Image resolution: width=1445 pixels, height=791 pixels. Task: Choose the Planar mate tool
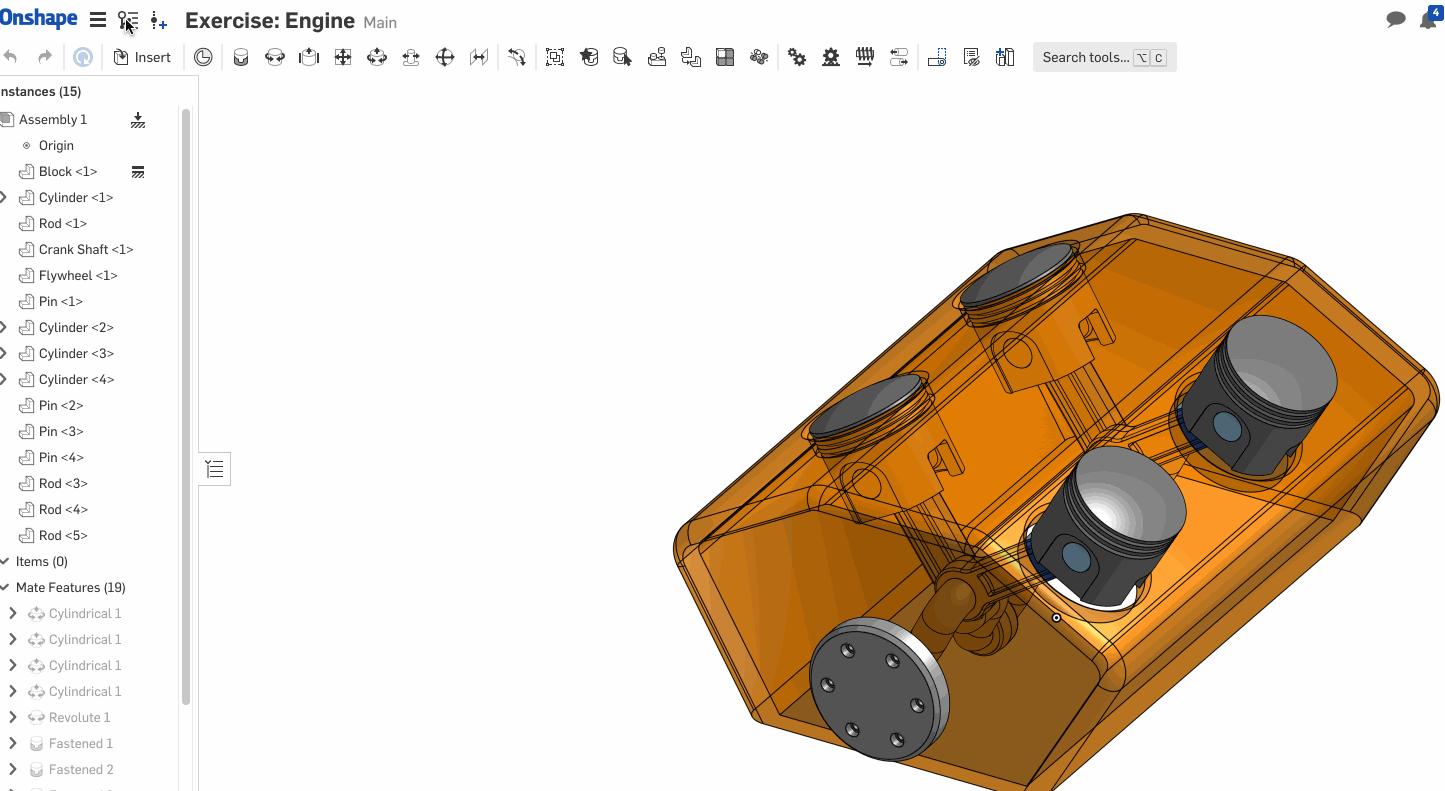coord(343,58)
